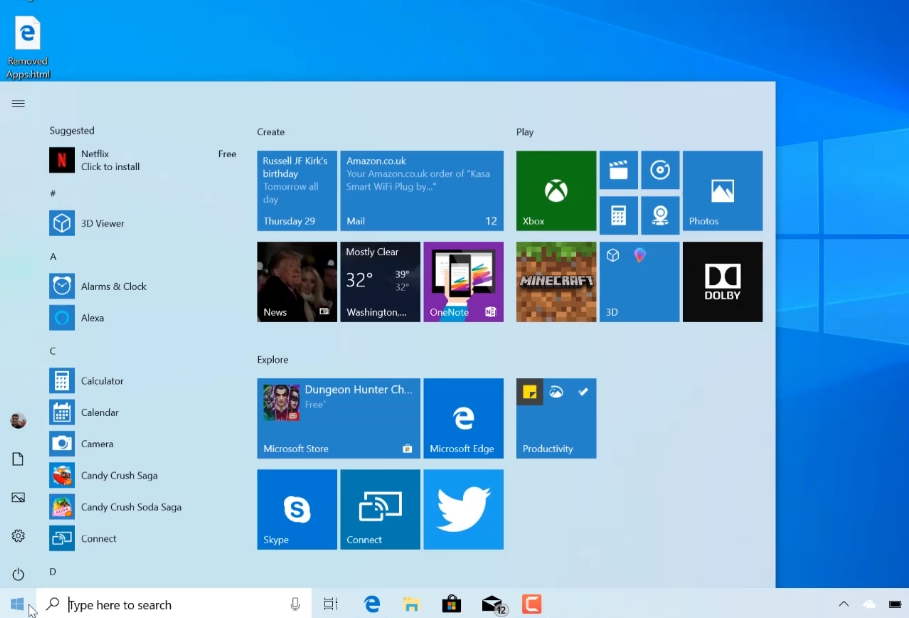Open the 3D folder tile
Screen dimensions: 909x618
pos(639,282)
